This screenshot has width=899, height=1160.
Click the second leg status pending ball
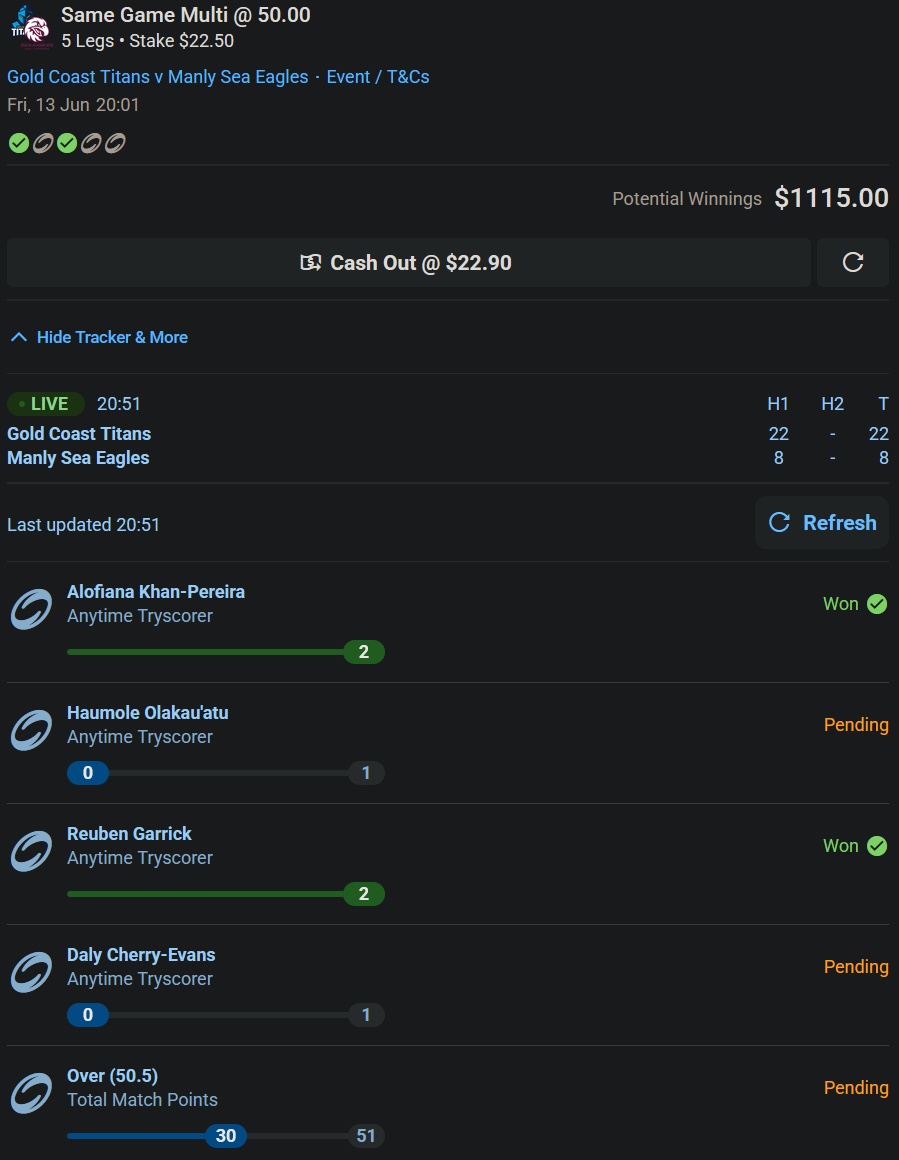pos(43,143)
